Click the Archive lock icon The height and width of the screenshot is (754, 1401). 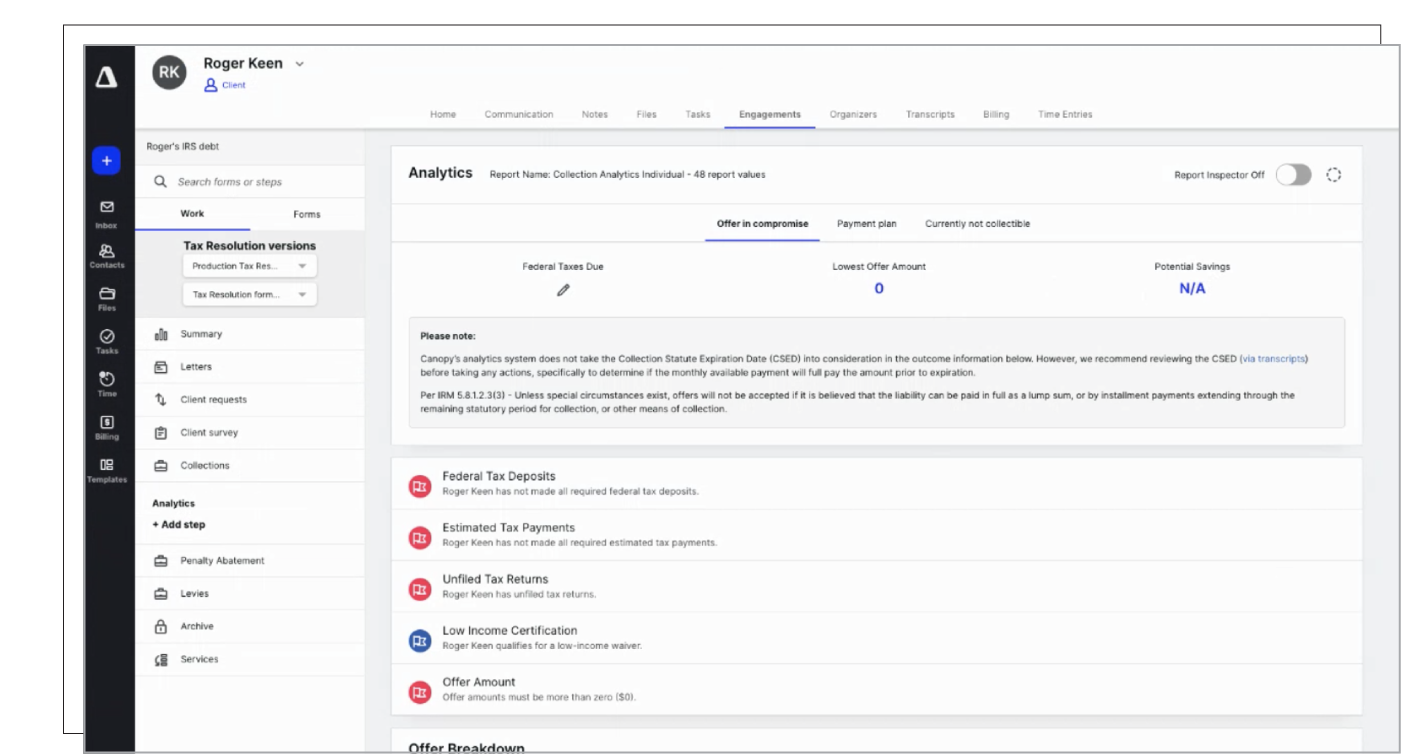pos(160,626)
